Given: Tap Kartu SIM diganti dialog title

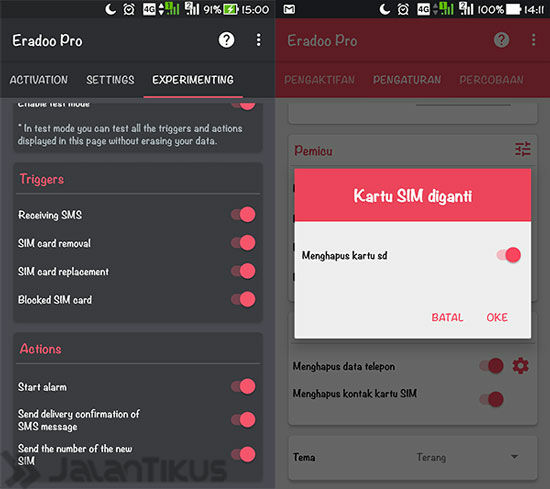Looking at the screenshot, I should (x=412, y=196).
